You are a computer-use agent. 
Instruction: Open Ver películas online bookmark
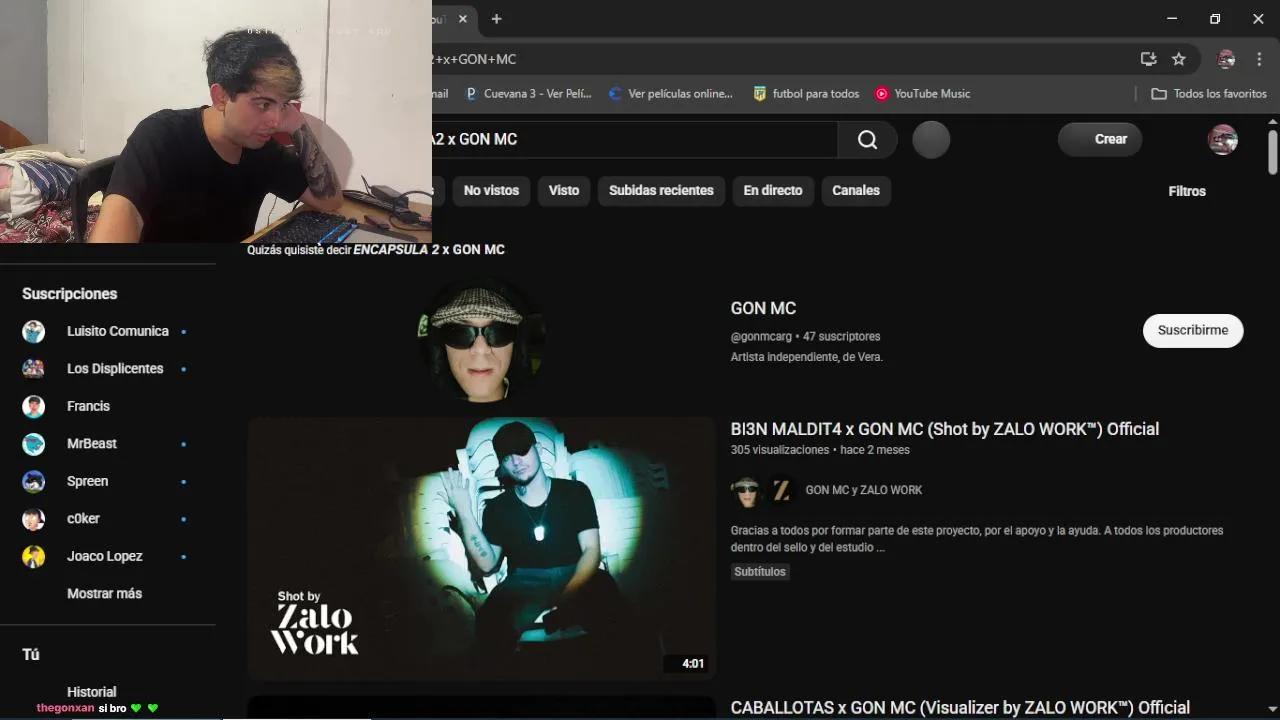coord(670,94)
